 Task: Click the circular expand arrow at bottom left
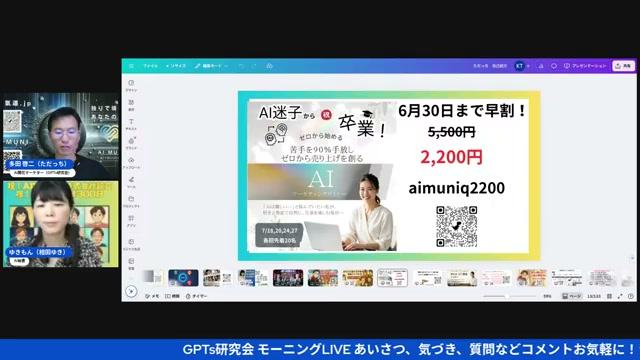click(131, 291)
